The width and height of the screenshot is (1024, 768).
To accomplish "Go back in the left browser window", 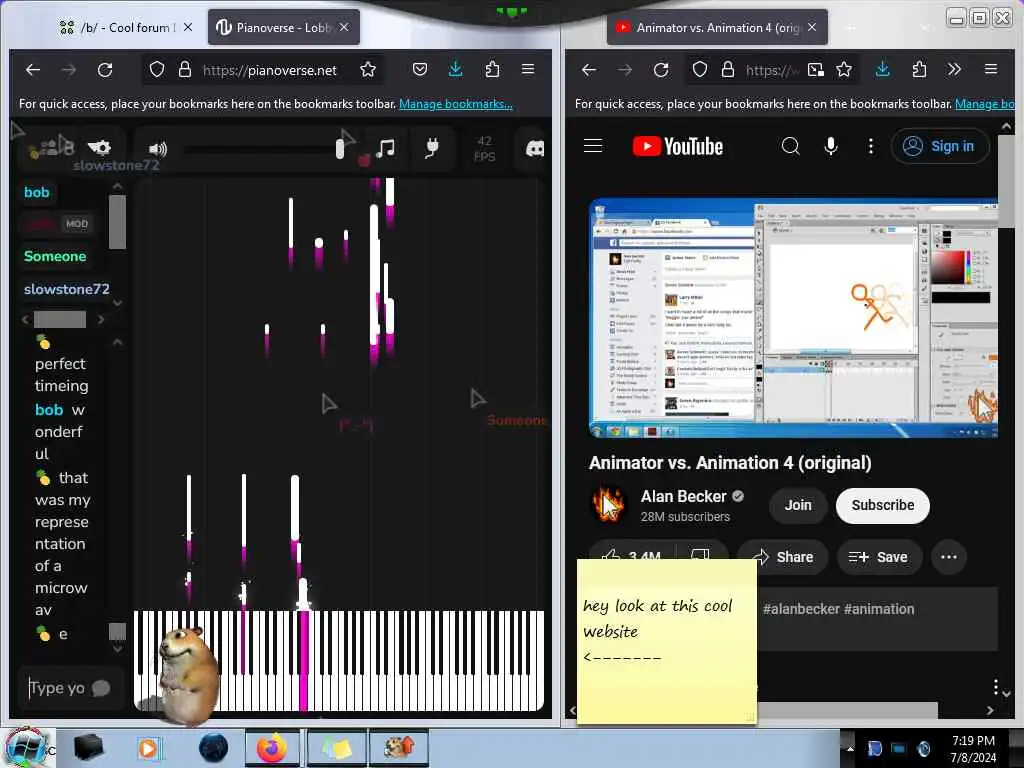I will pyautogui.click(x=33, y=69).
